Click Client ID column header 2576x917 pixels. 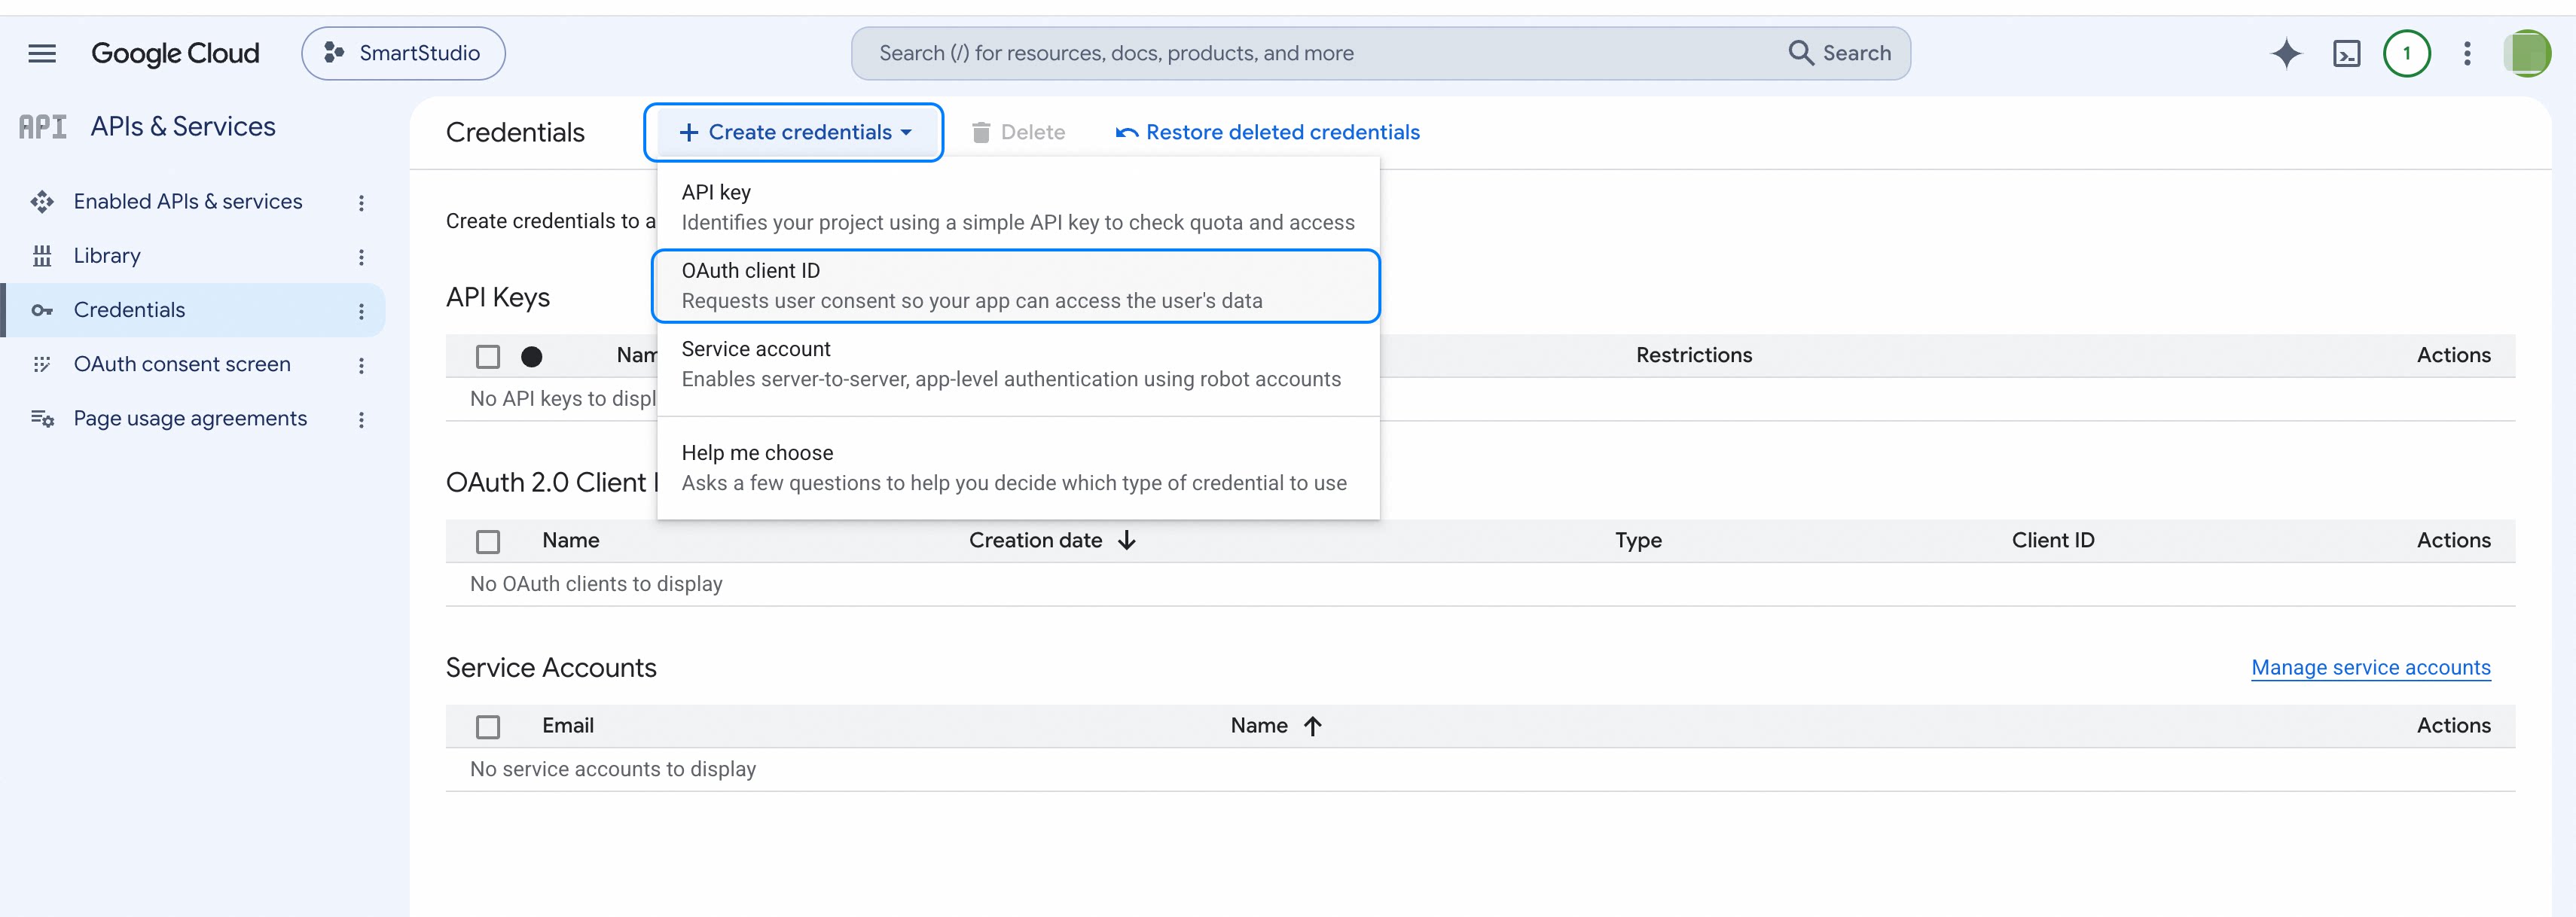[2052, 540]
